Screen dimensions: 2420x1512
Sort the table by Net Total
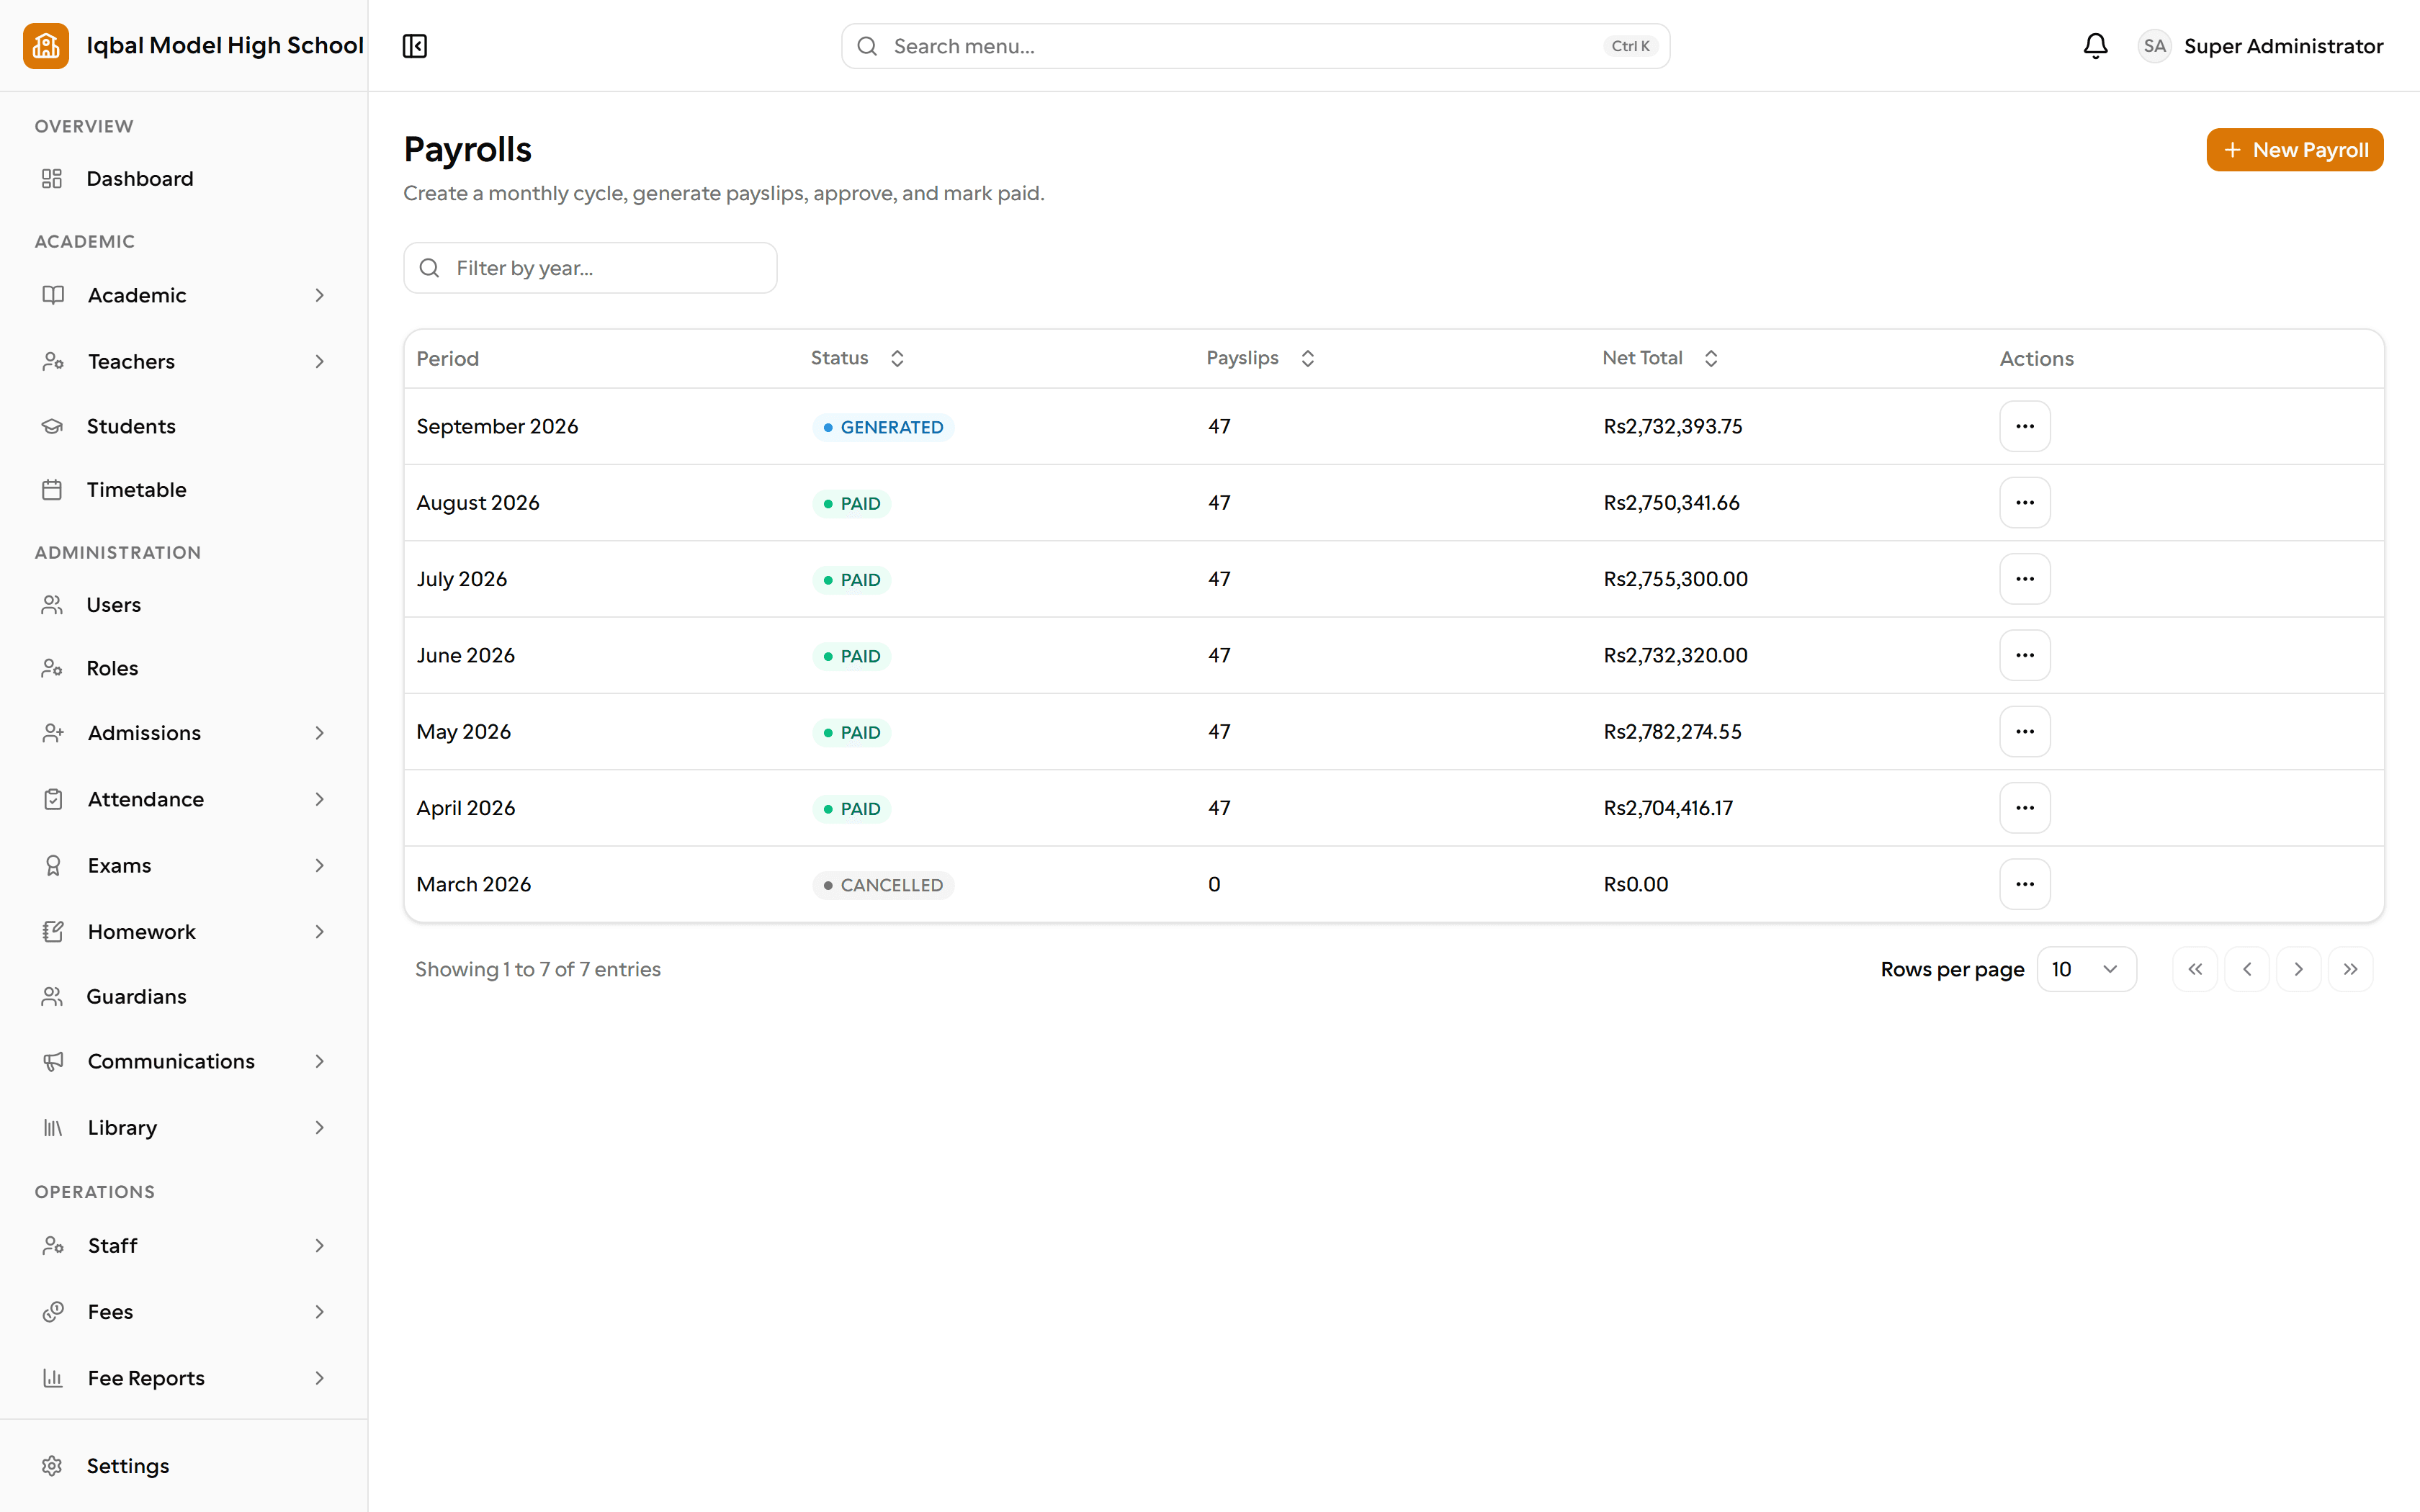click(x=1660, y=358)
